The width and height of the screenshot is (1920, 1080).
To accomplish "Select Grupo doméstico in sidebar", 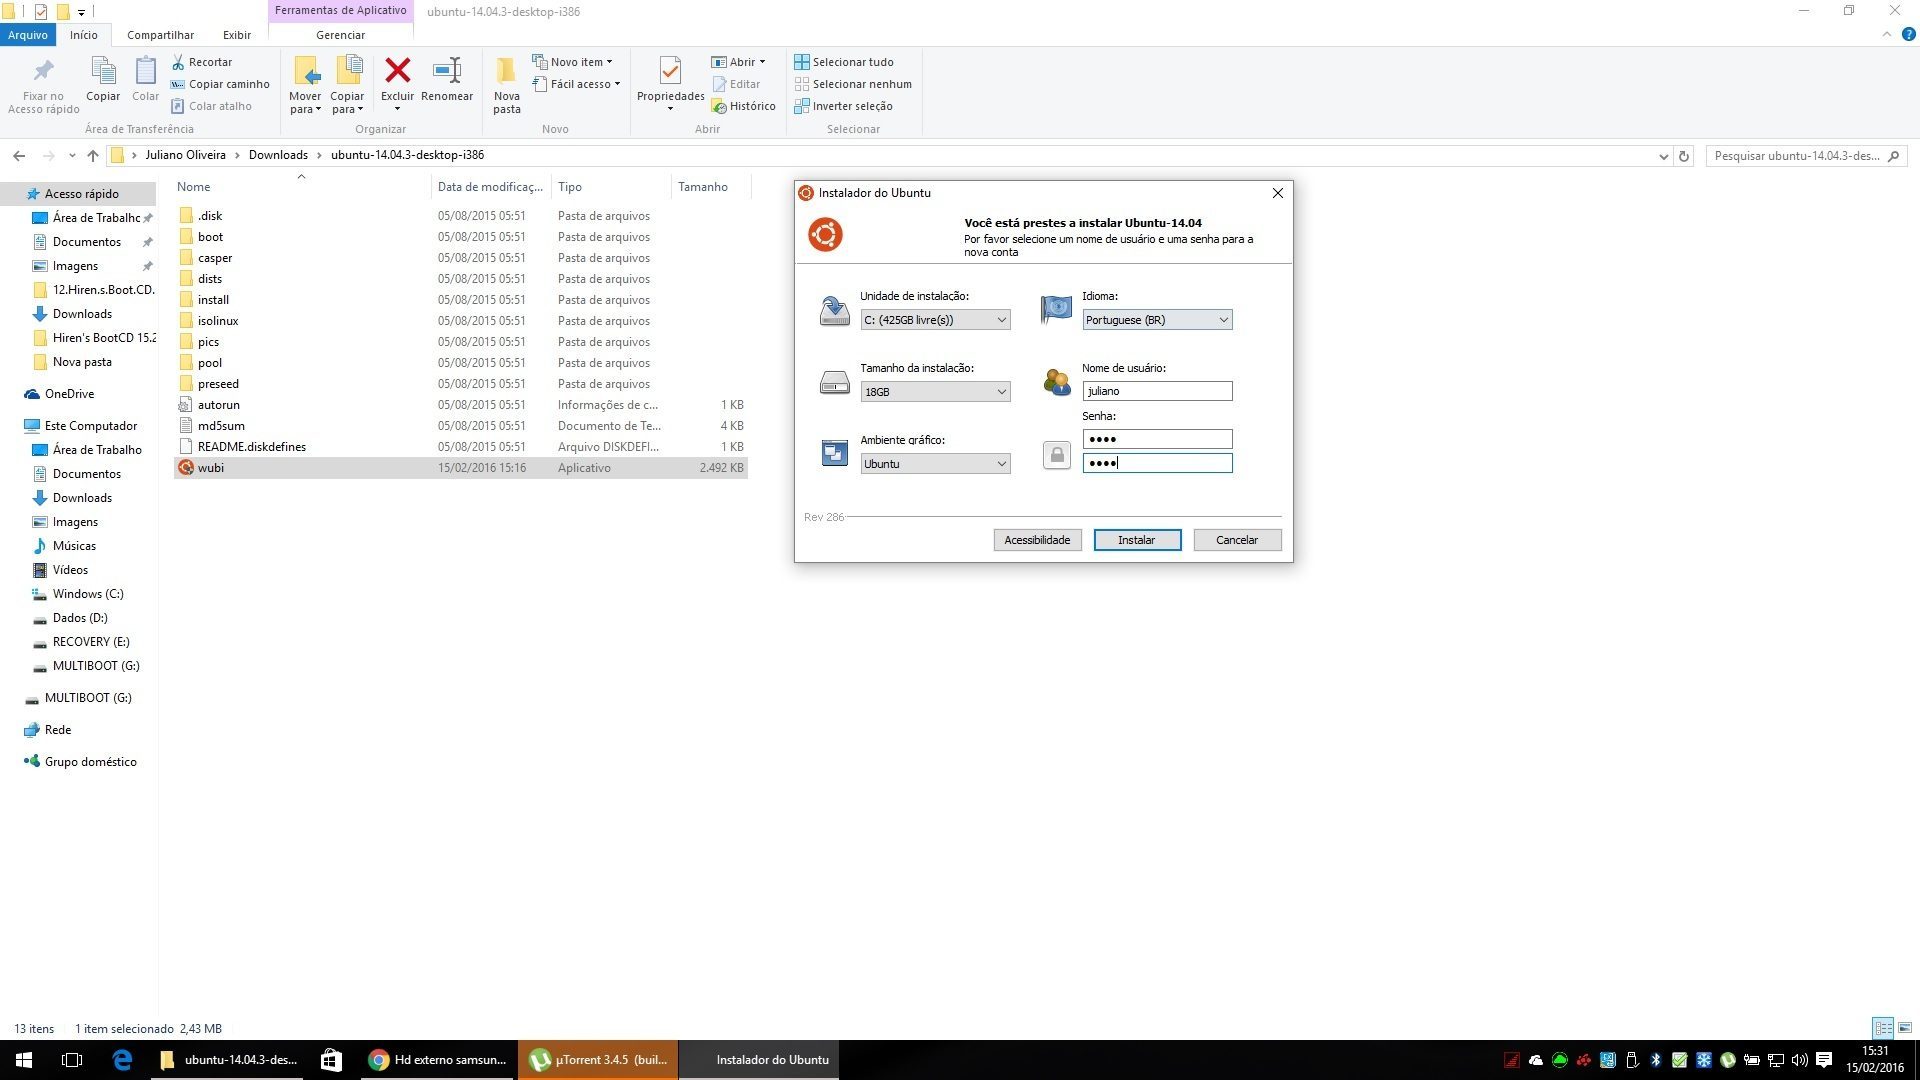I will tap(90, 762).
